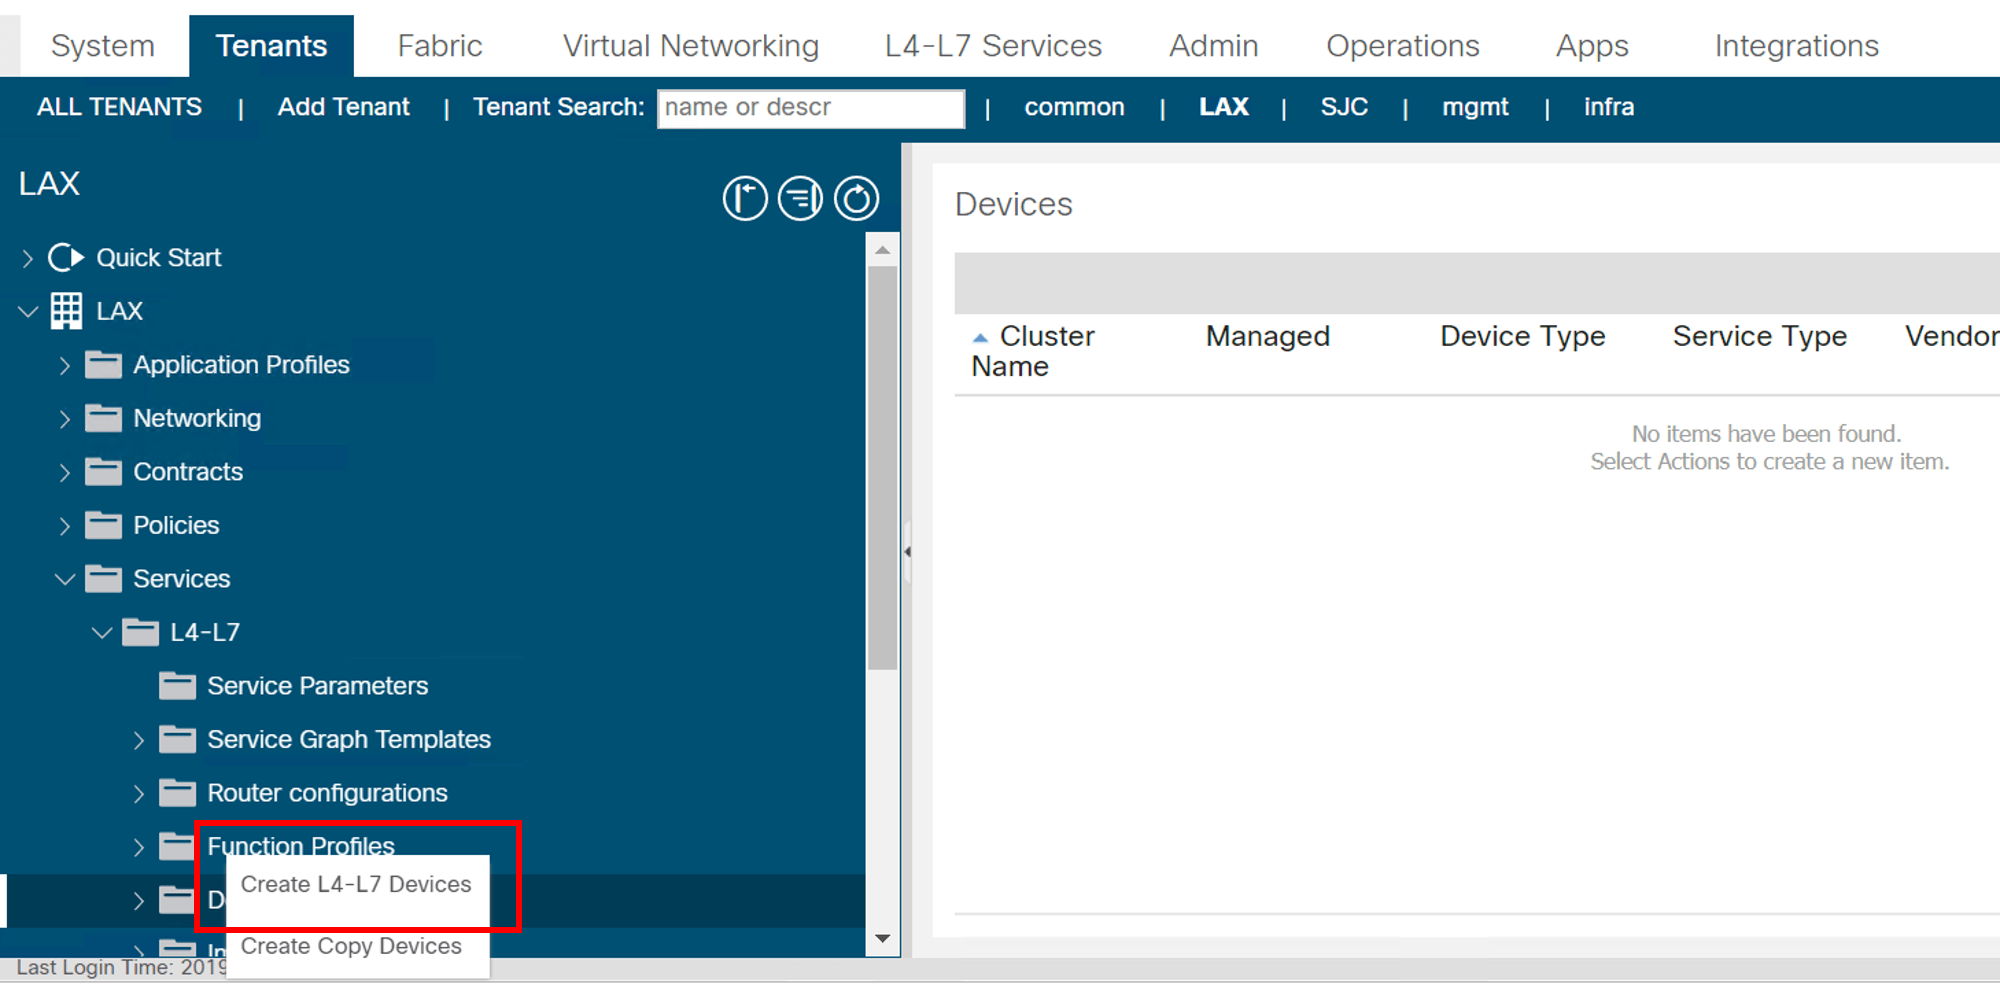Viewport: 2000px width, 984px height.
Task: Go to the common tenant
Action: coord(1074,107)
